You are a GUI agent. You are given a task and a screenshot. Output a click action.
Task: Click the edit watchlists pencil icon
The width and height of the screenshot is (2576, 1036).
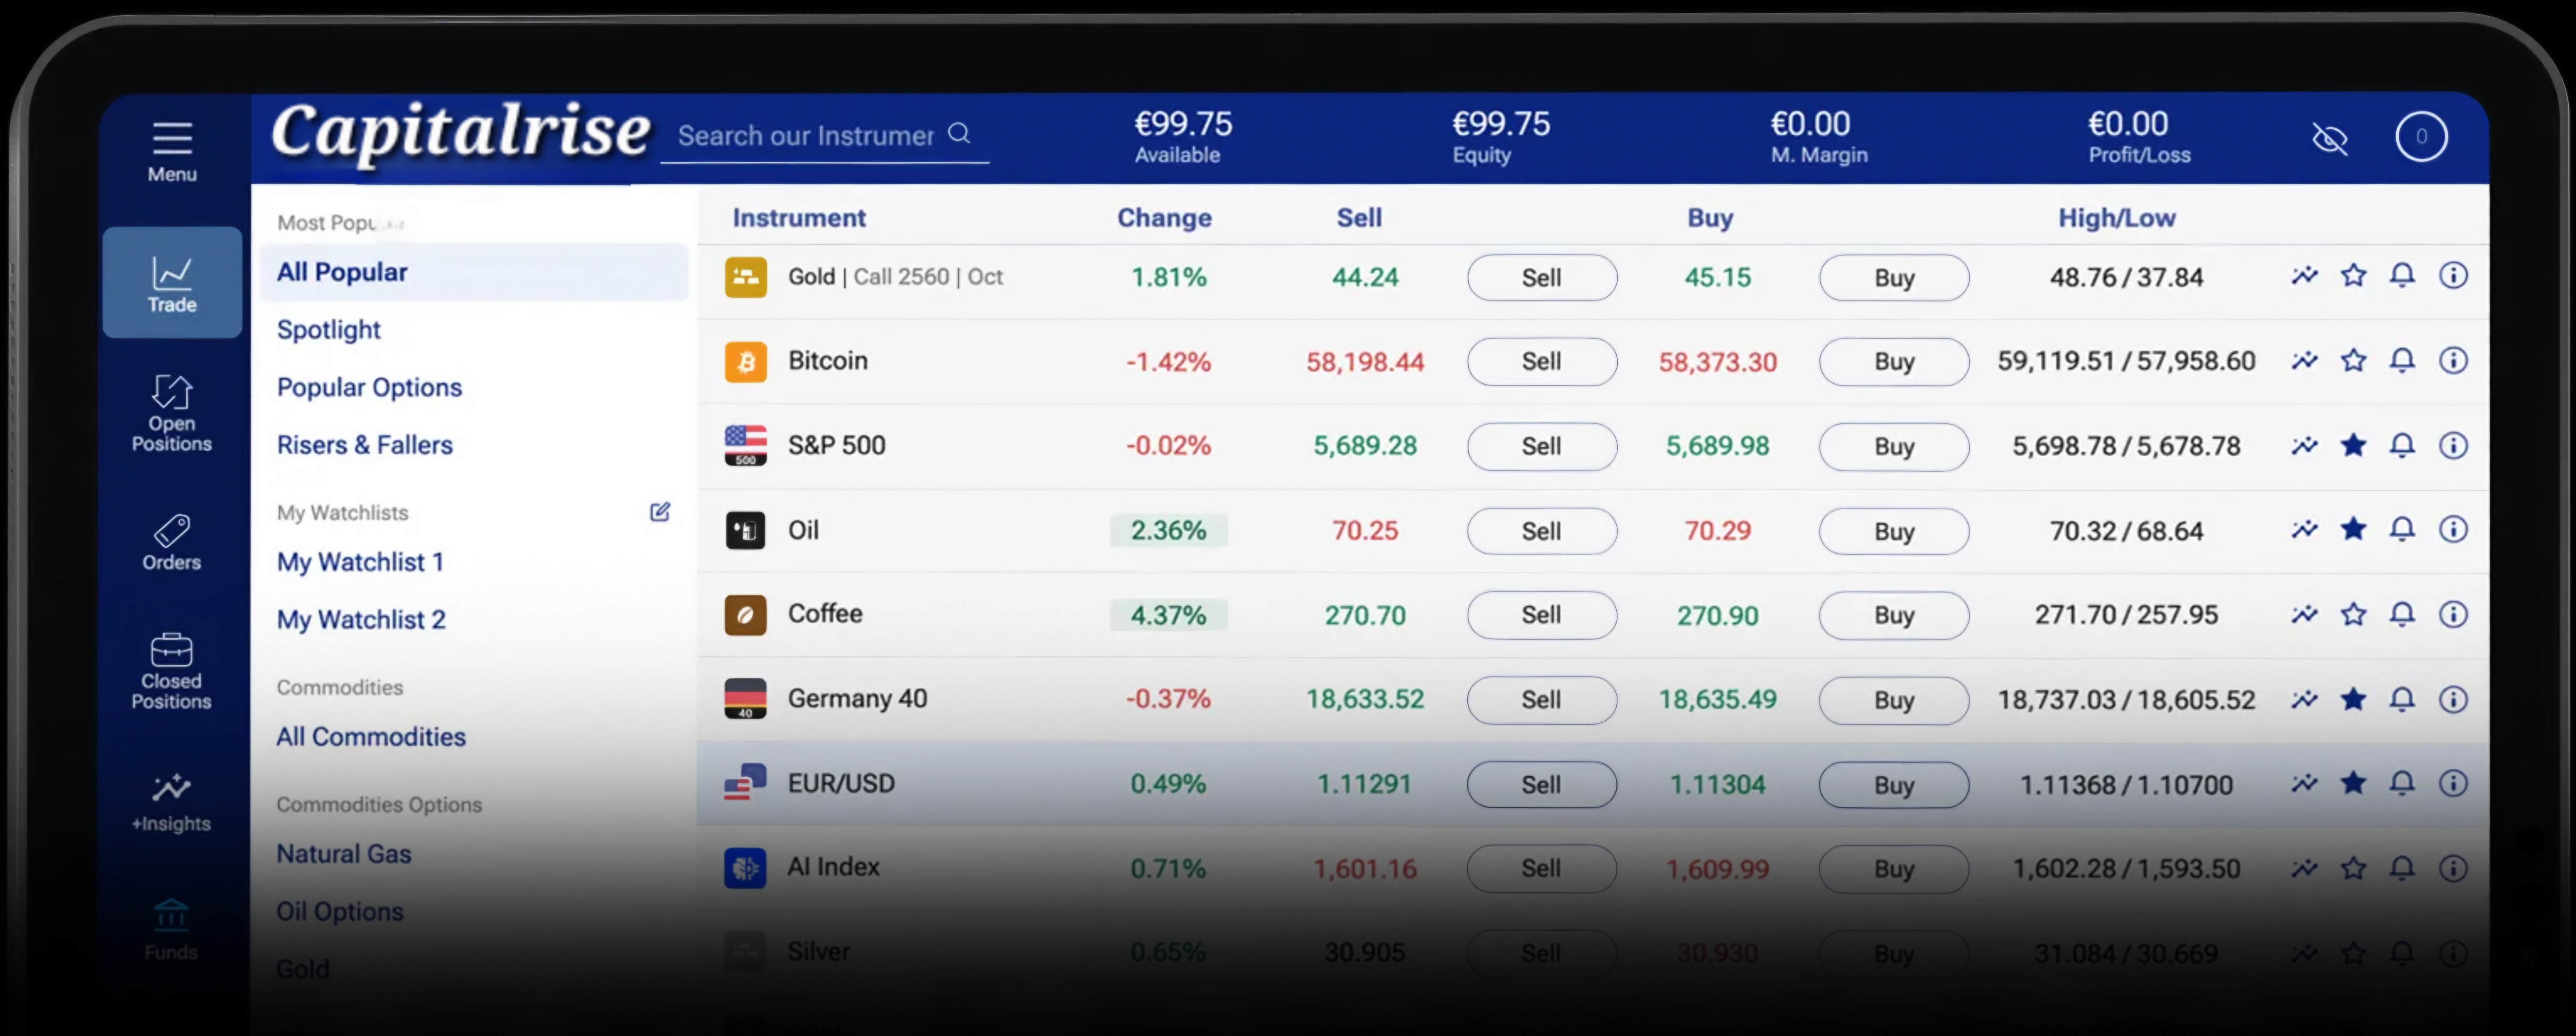[x=660, y=512]
